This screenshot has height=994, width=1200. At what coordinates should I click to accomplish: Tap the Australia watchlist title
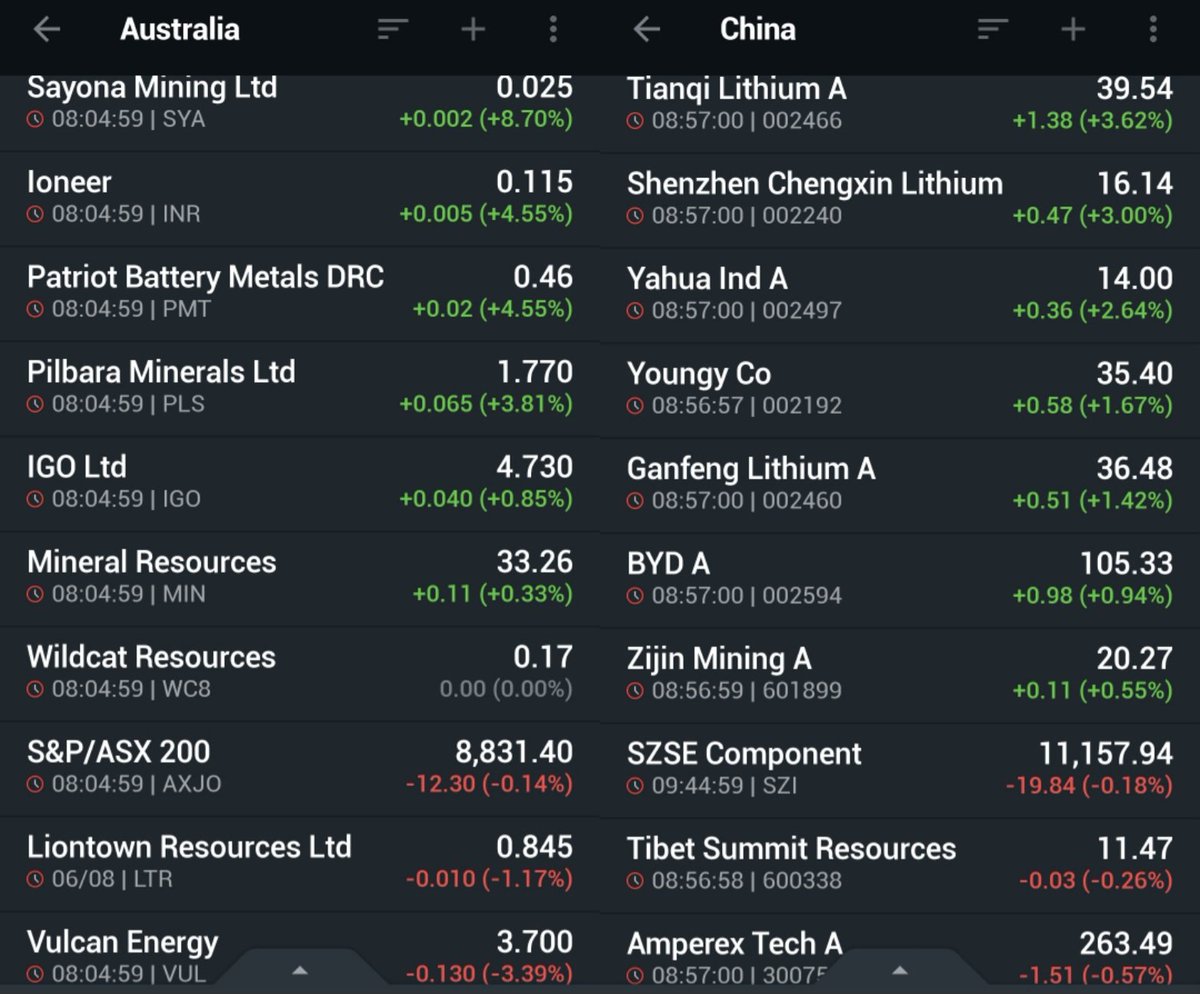pos(180,29)
